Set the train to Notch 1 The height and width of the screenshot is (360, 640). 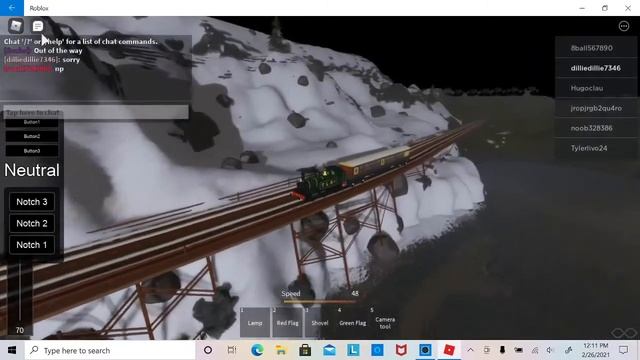[x=32, y=245]
